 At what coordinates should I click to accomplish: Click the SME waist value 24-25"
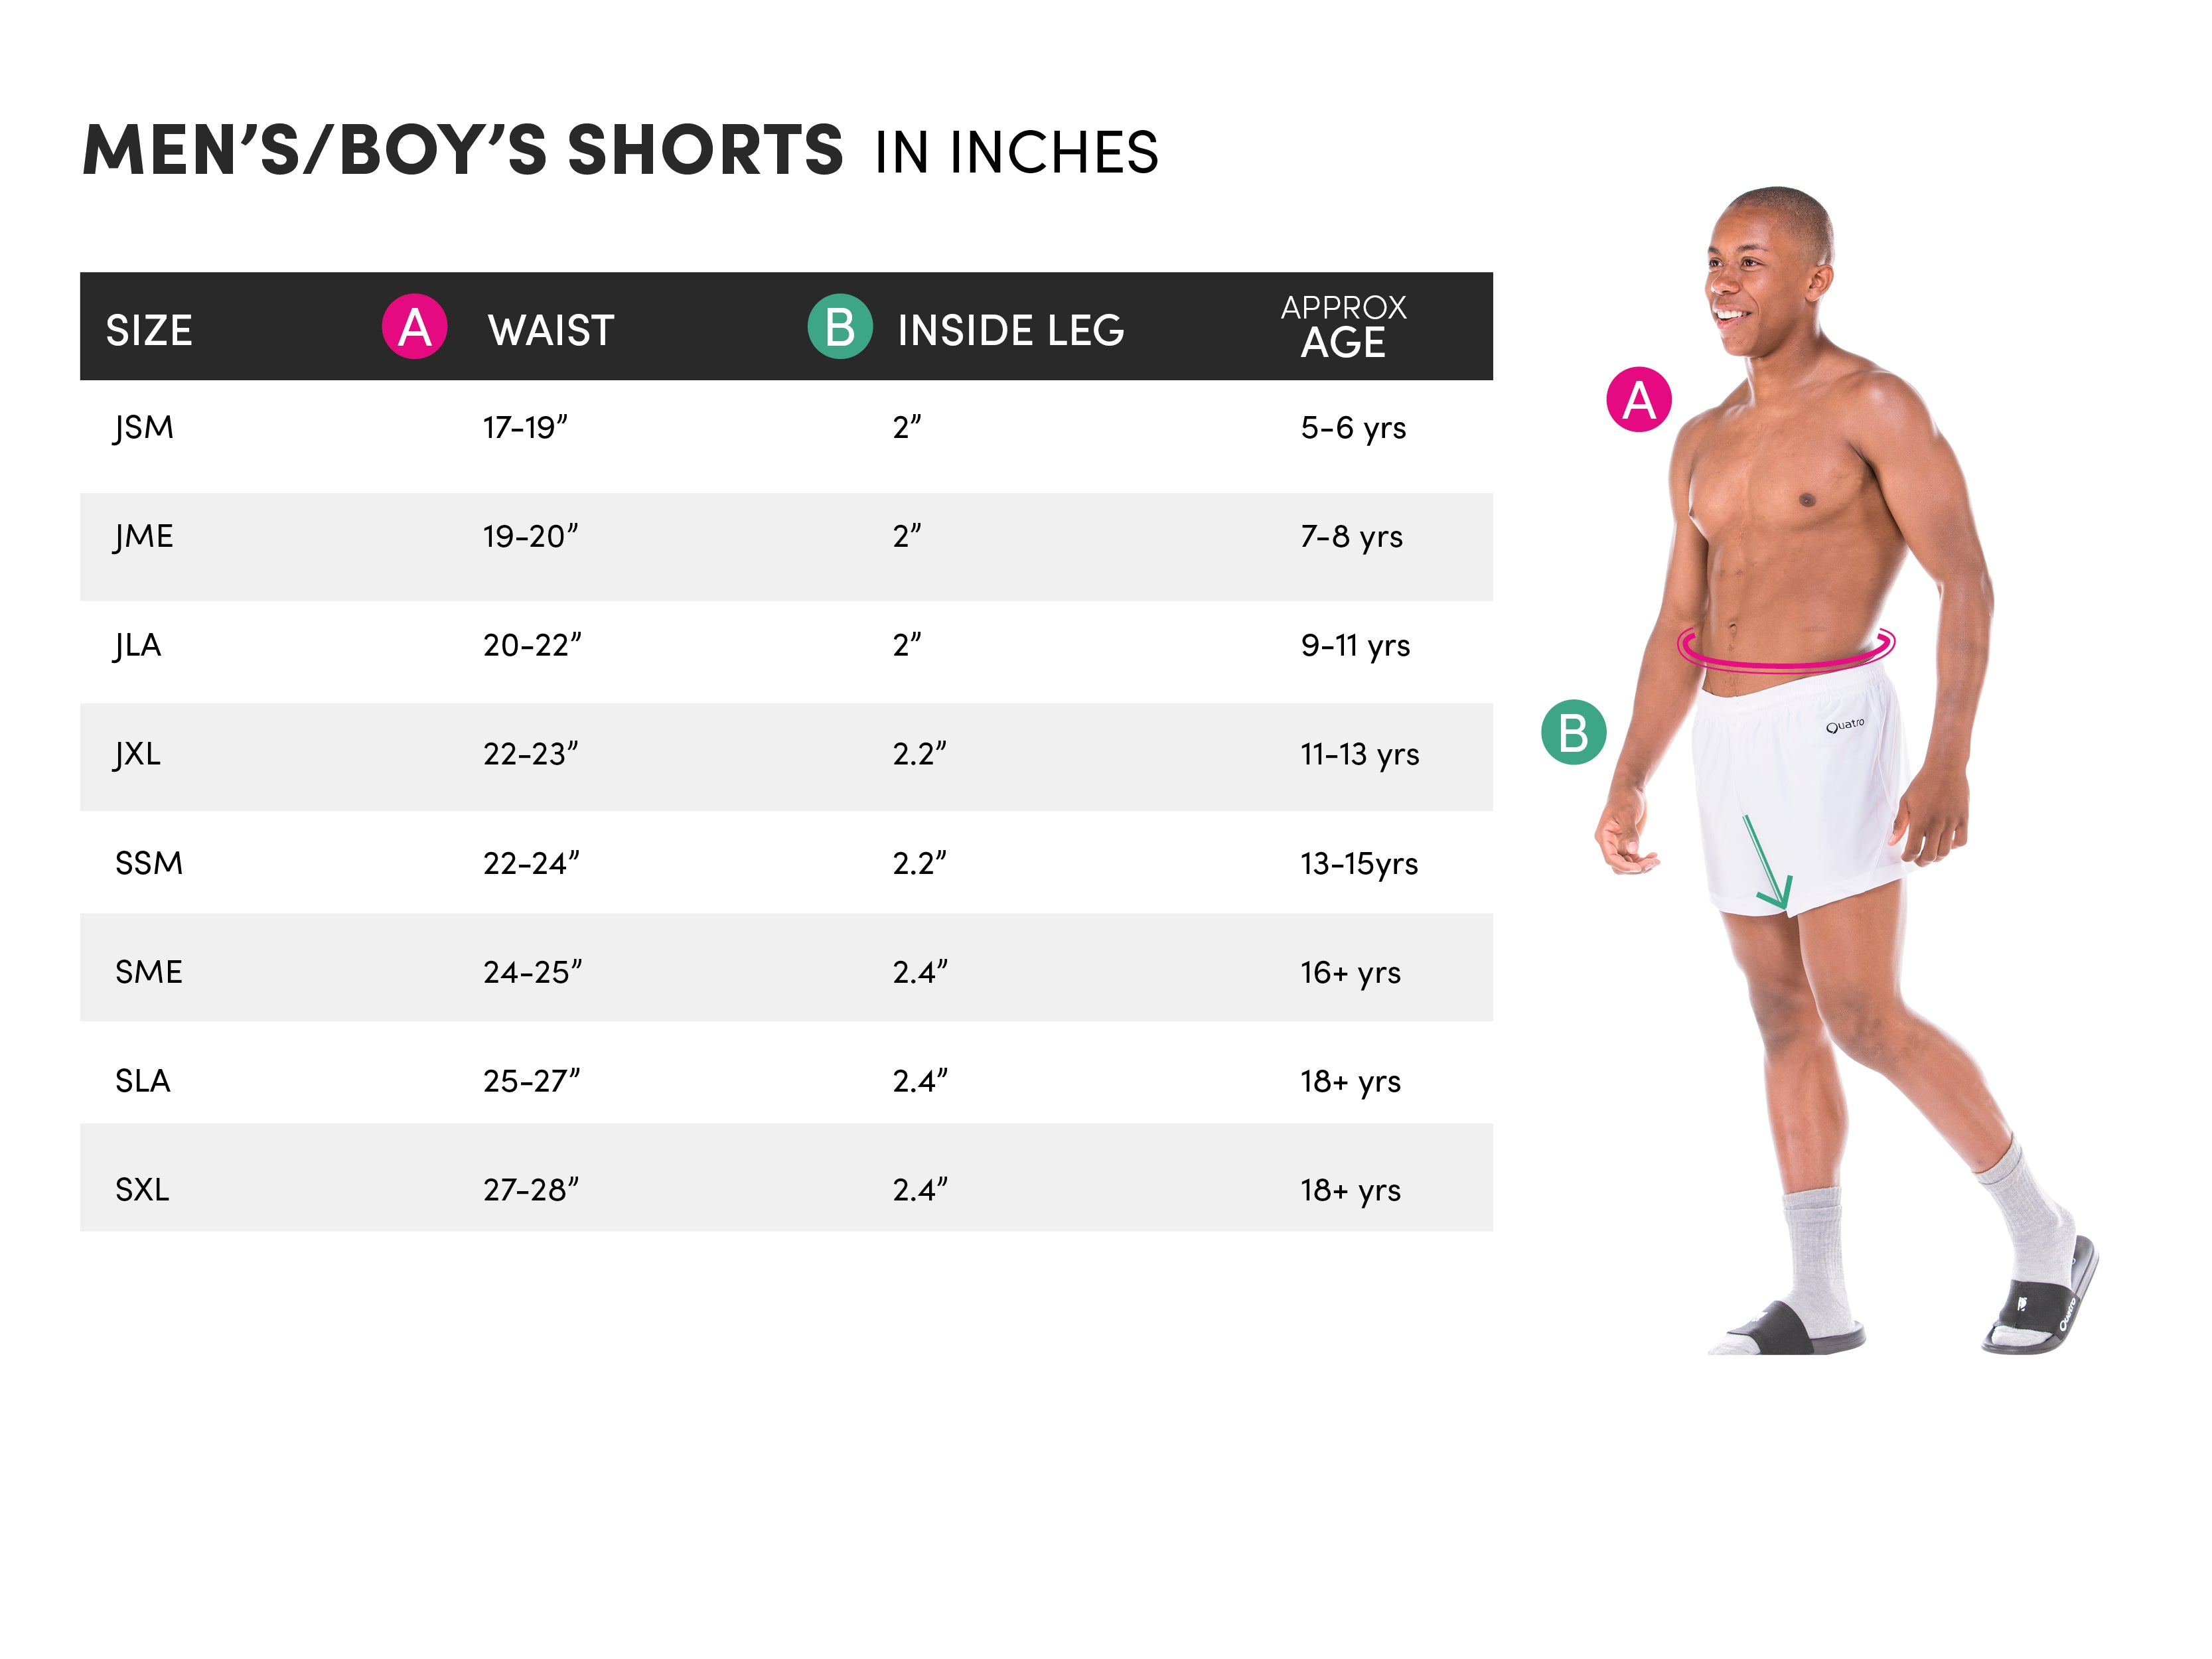pos(532,972)
